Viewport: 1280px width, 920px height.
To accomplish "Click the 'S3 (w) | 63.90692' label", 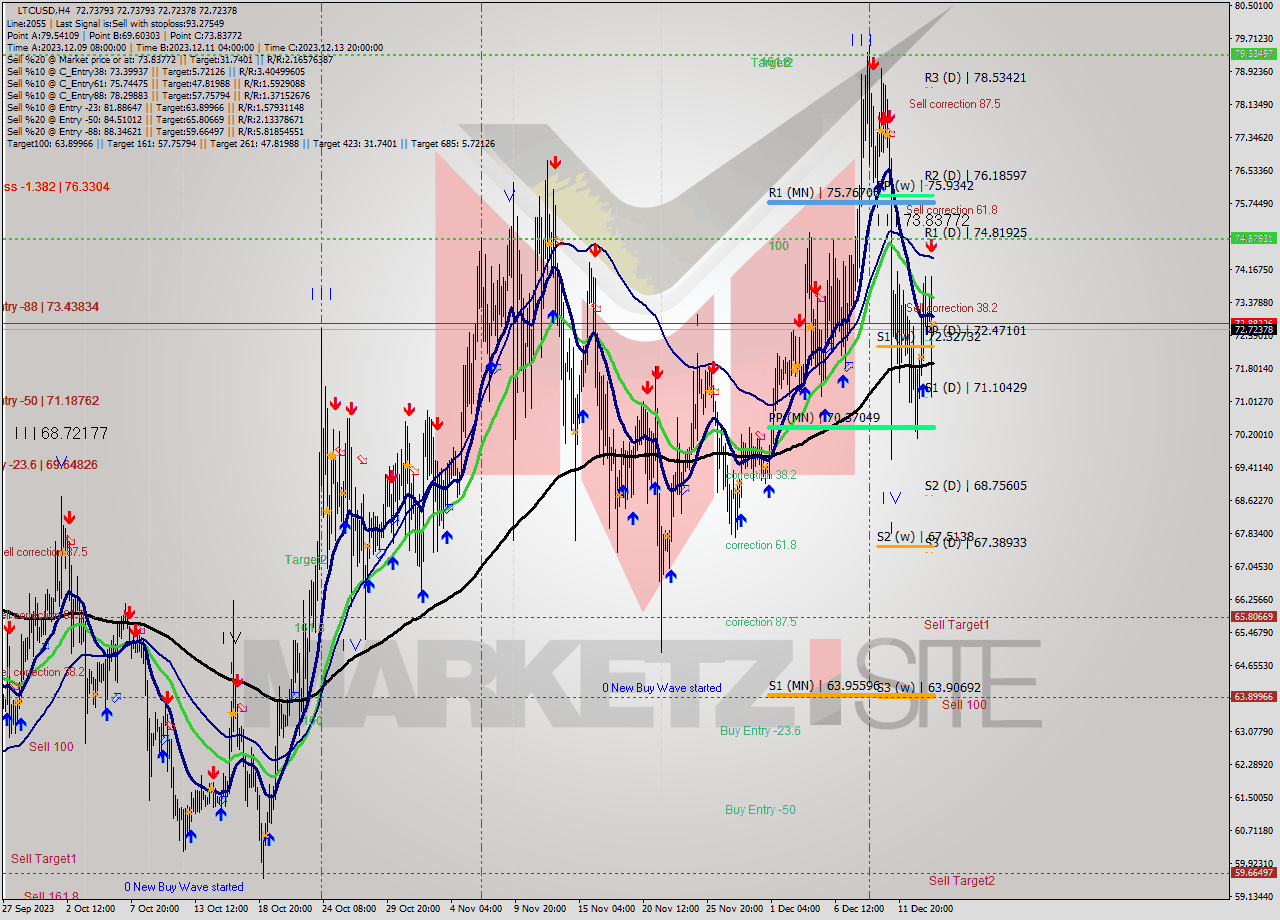I will tap(928, 687).
